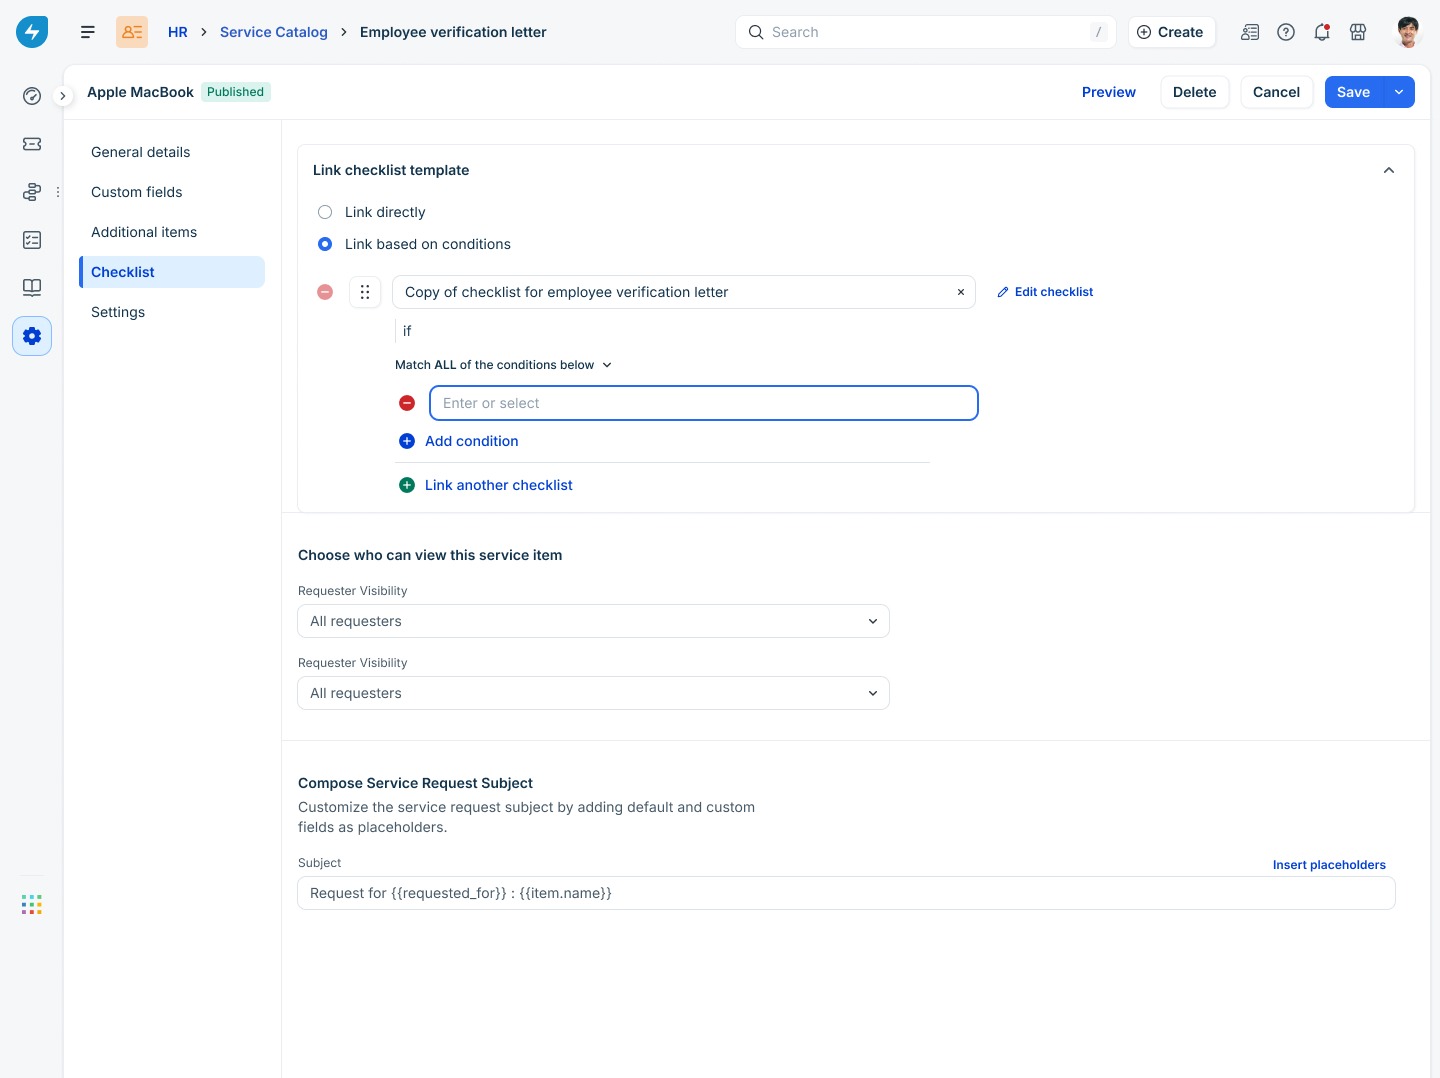Click the drag handle beside checklist name
The height and width of the screenshot is (1078, 1440).
coord(365,292)
